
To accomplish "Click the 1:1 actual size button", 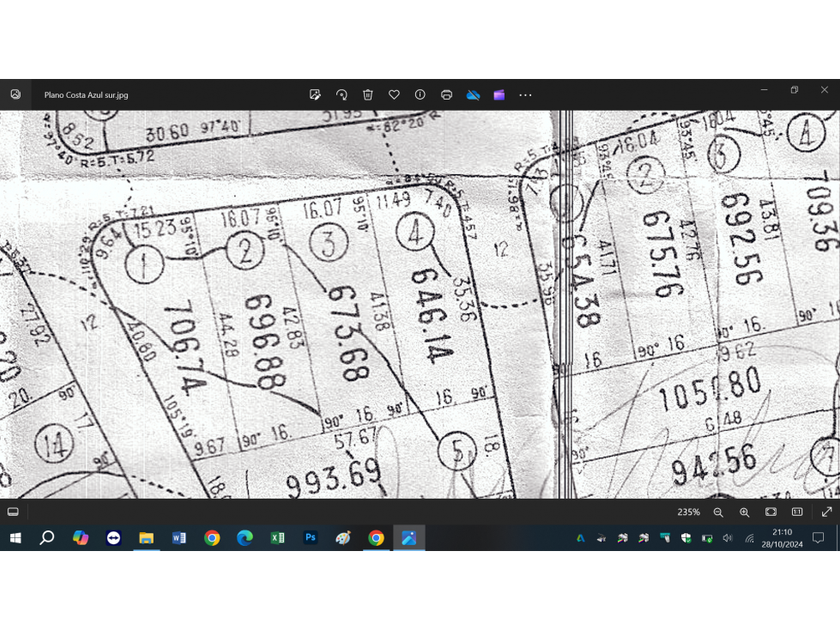I will click(x=797, y=512).
